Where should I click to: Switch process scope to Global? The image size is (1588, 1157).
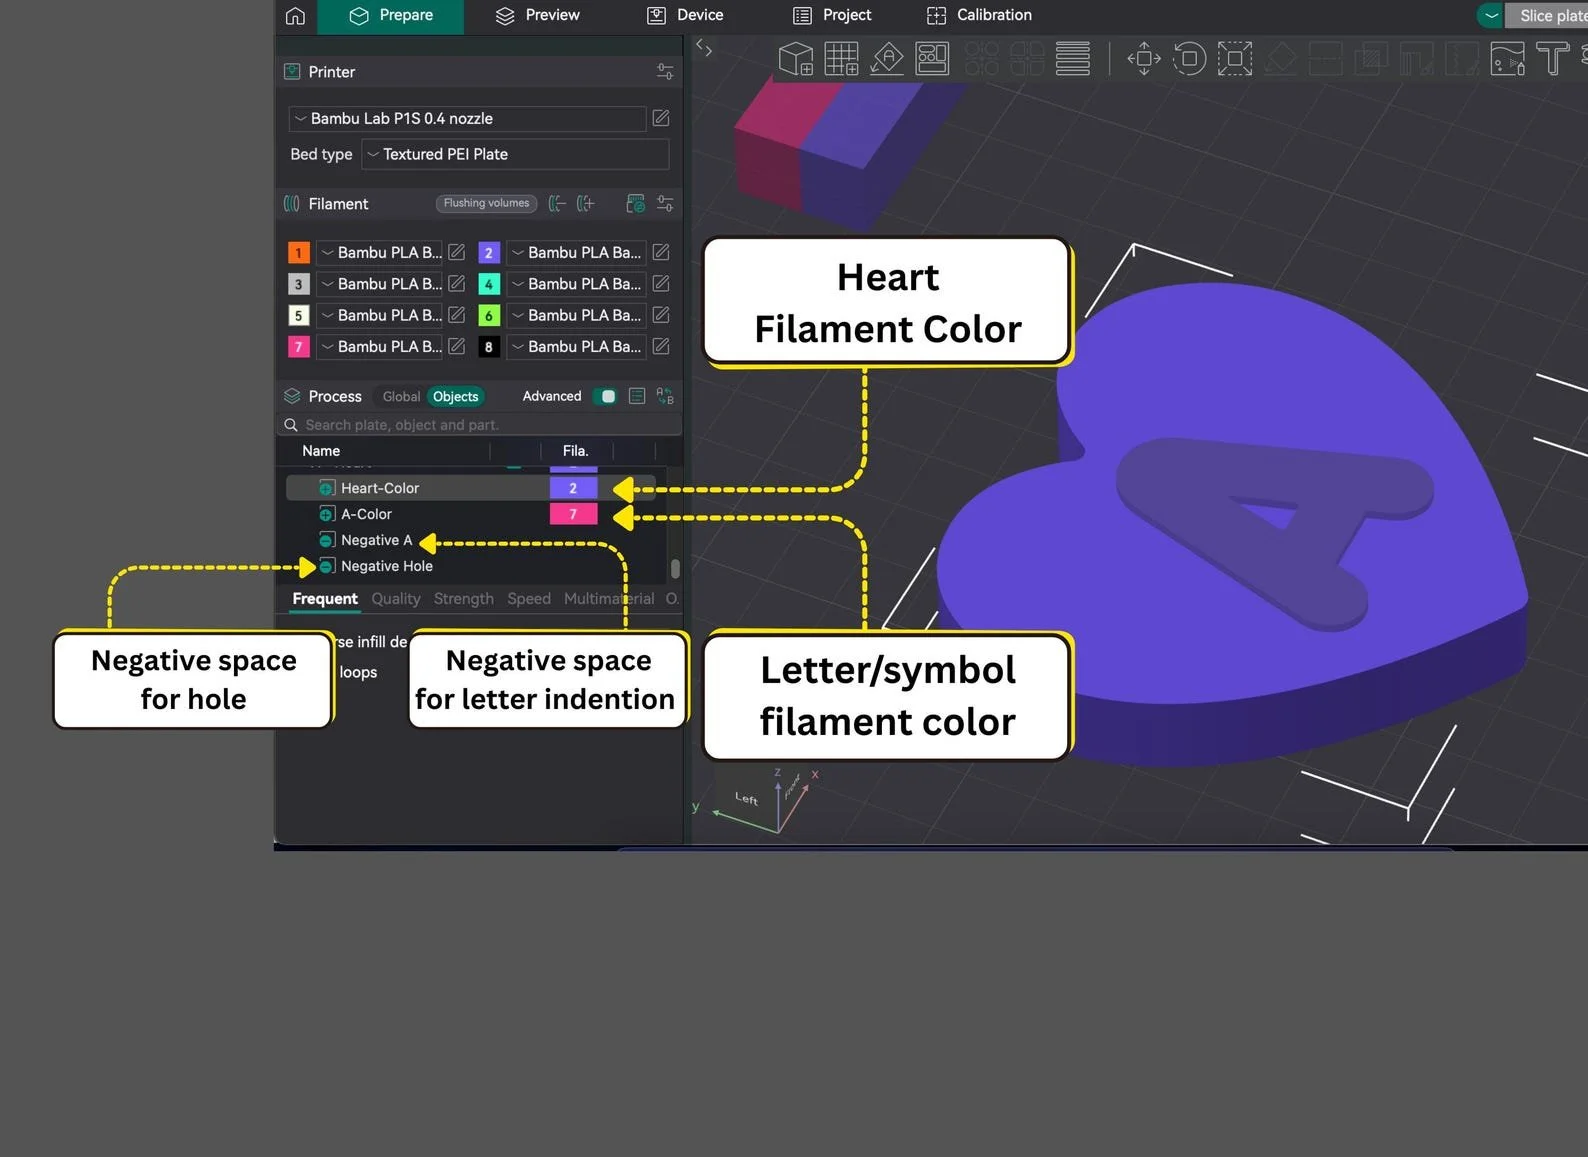click(x=401, y=397)
